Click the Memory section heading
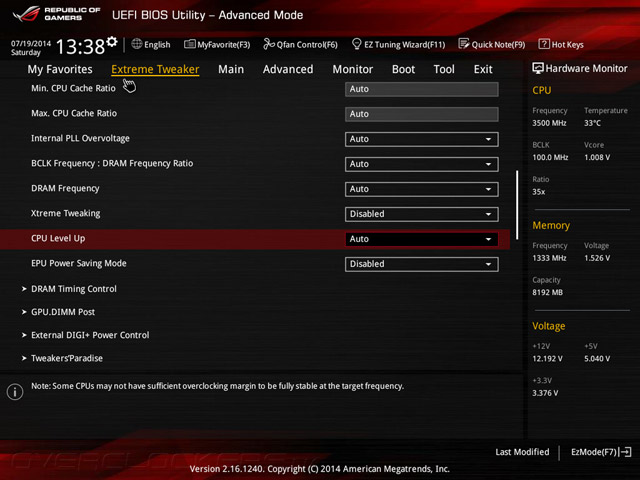640x480 pixels. coord(551,225)
